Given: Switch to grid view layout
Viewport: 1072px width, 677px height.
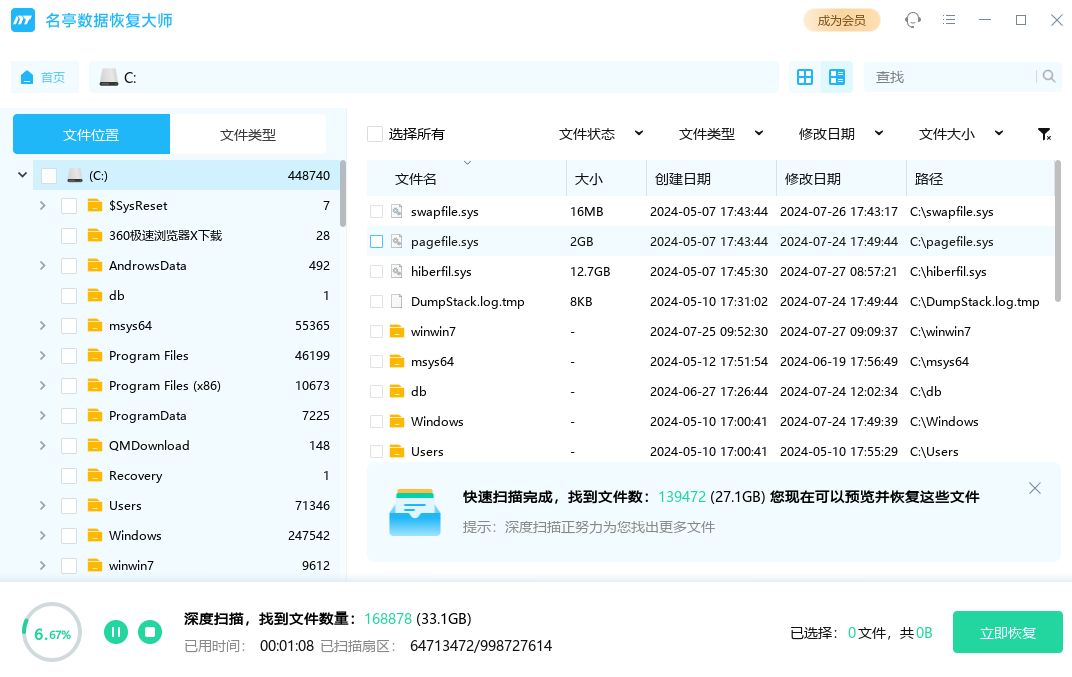Looking at the screenshot, I should click(805, 77).
